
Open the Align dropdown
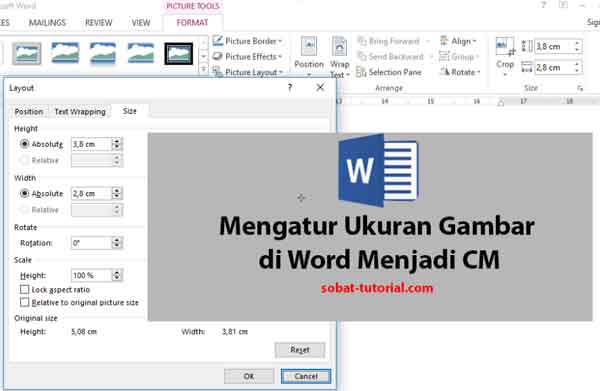458,41
